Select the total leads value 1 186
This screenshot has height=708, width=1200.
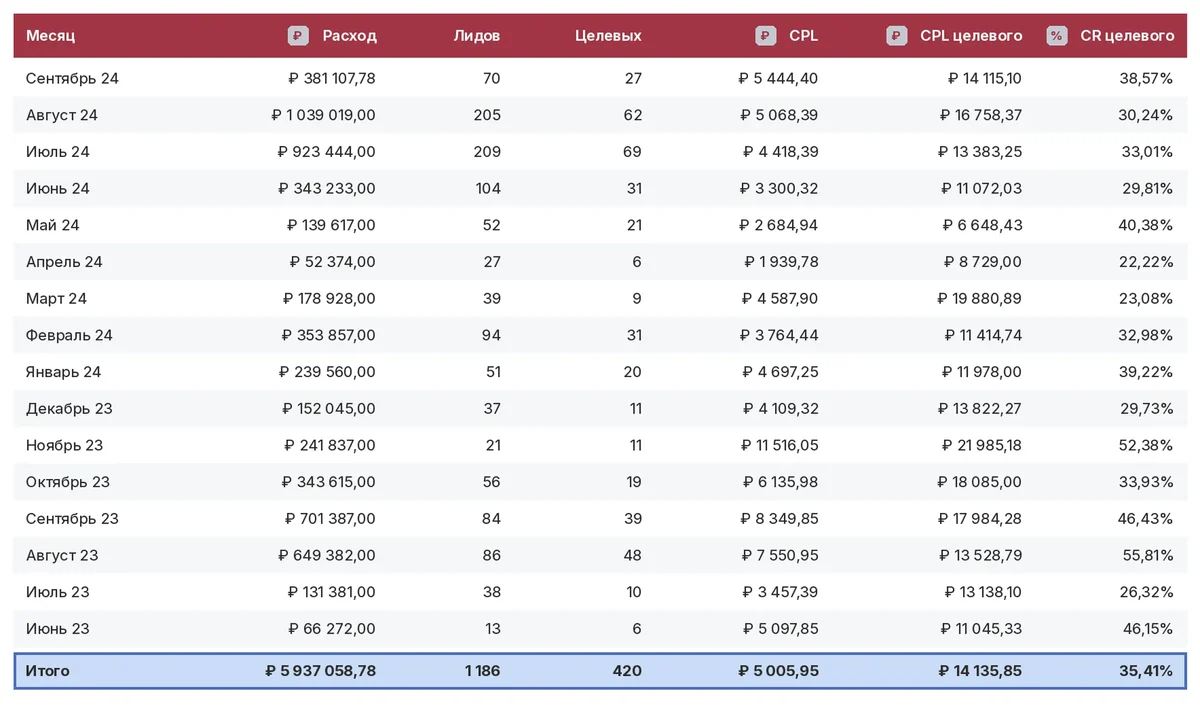483,671
